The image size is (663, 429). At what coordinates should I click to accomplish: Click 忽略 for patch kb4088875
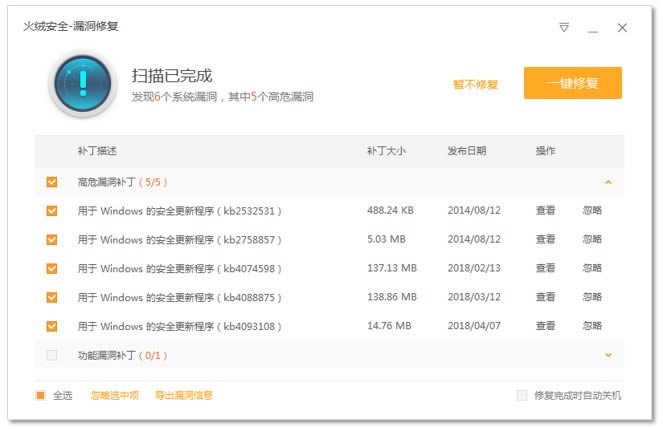(x=592, y=298)
